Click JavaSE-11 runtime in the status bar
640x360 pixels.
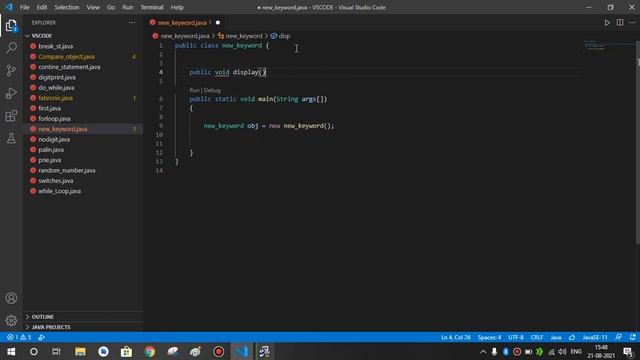pyautogui.click(x=595, y=337)
